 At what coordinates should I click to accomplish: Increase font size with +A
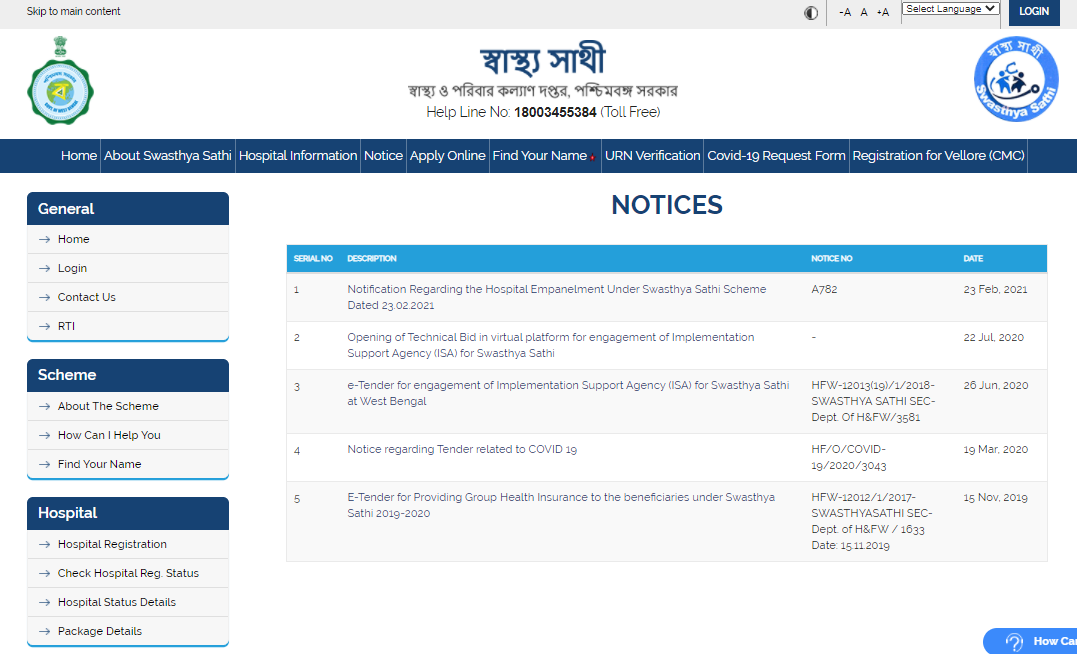coord(883,12)
